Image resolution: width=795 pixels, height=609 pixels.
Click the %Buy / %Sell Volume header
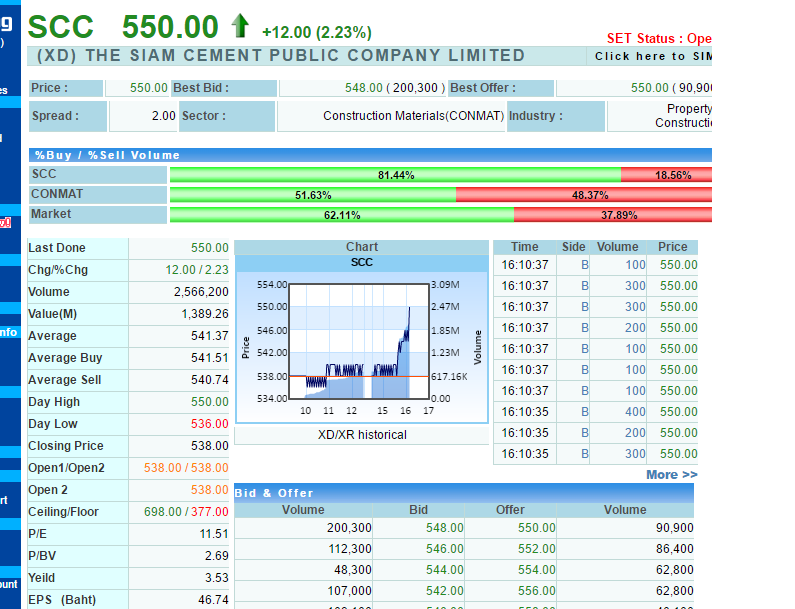coord(370,155)
